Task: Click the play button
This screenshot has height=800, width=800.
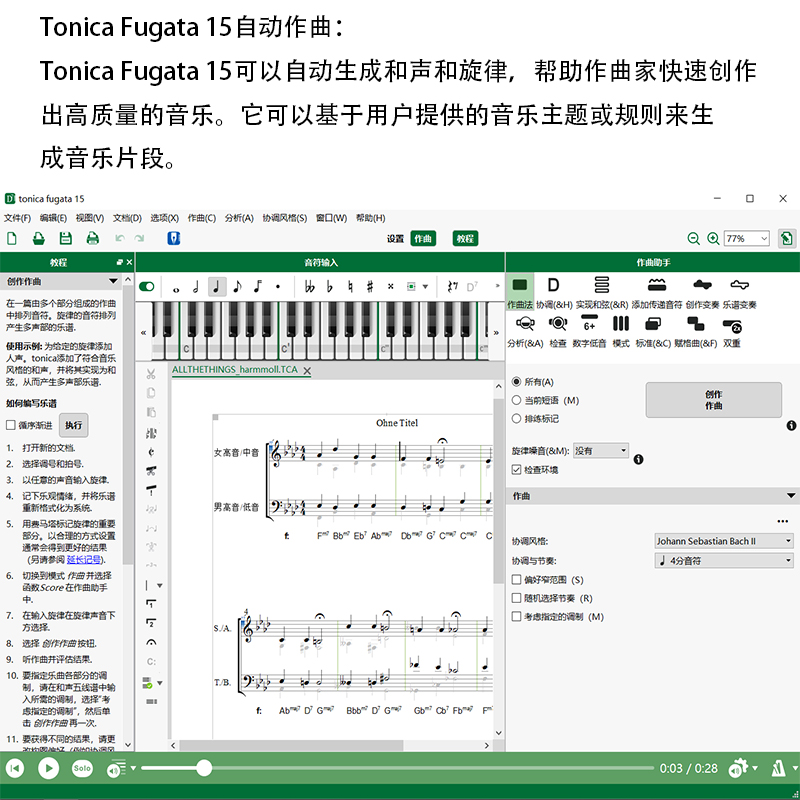Action: (48, 768)
